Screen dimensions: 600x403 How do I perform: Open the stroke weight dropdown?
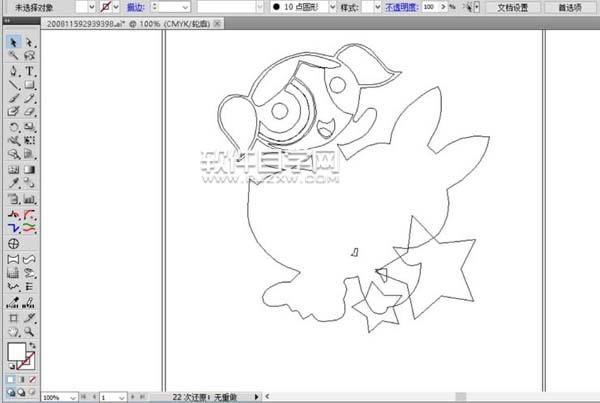185,7
